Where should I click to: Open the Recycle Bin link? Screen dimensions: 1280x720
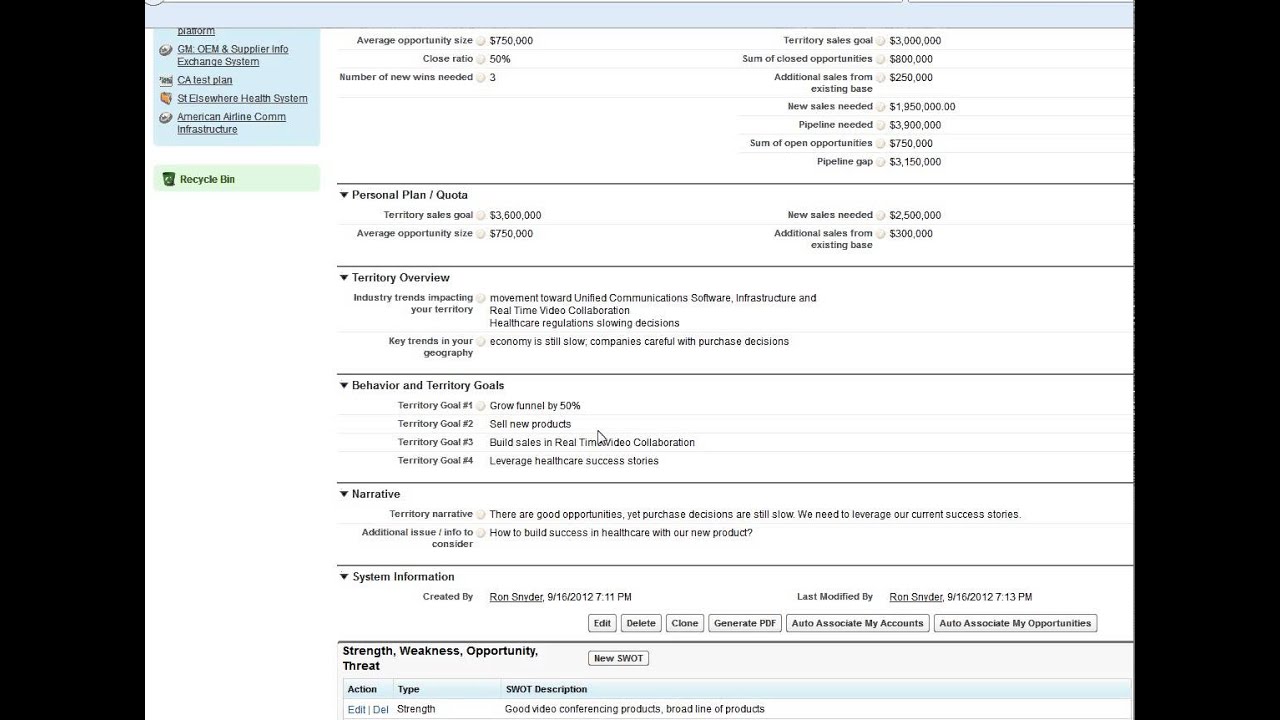tap(207, 179)
